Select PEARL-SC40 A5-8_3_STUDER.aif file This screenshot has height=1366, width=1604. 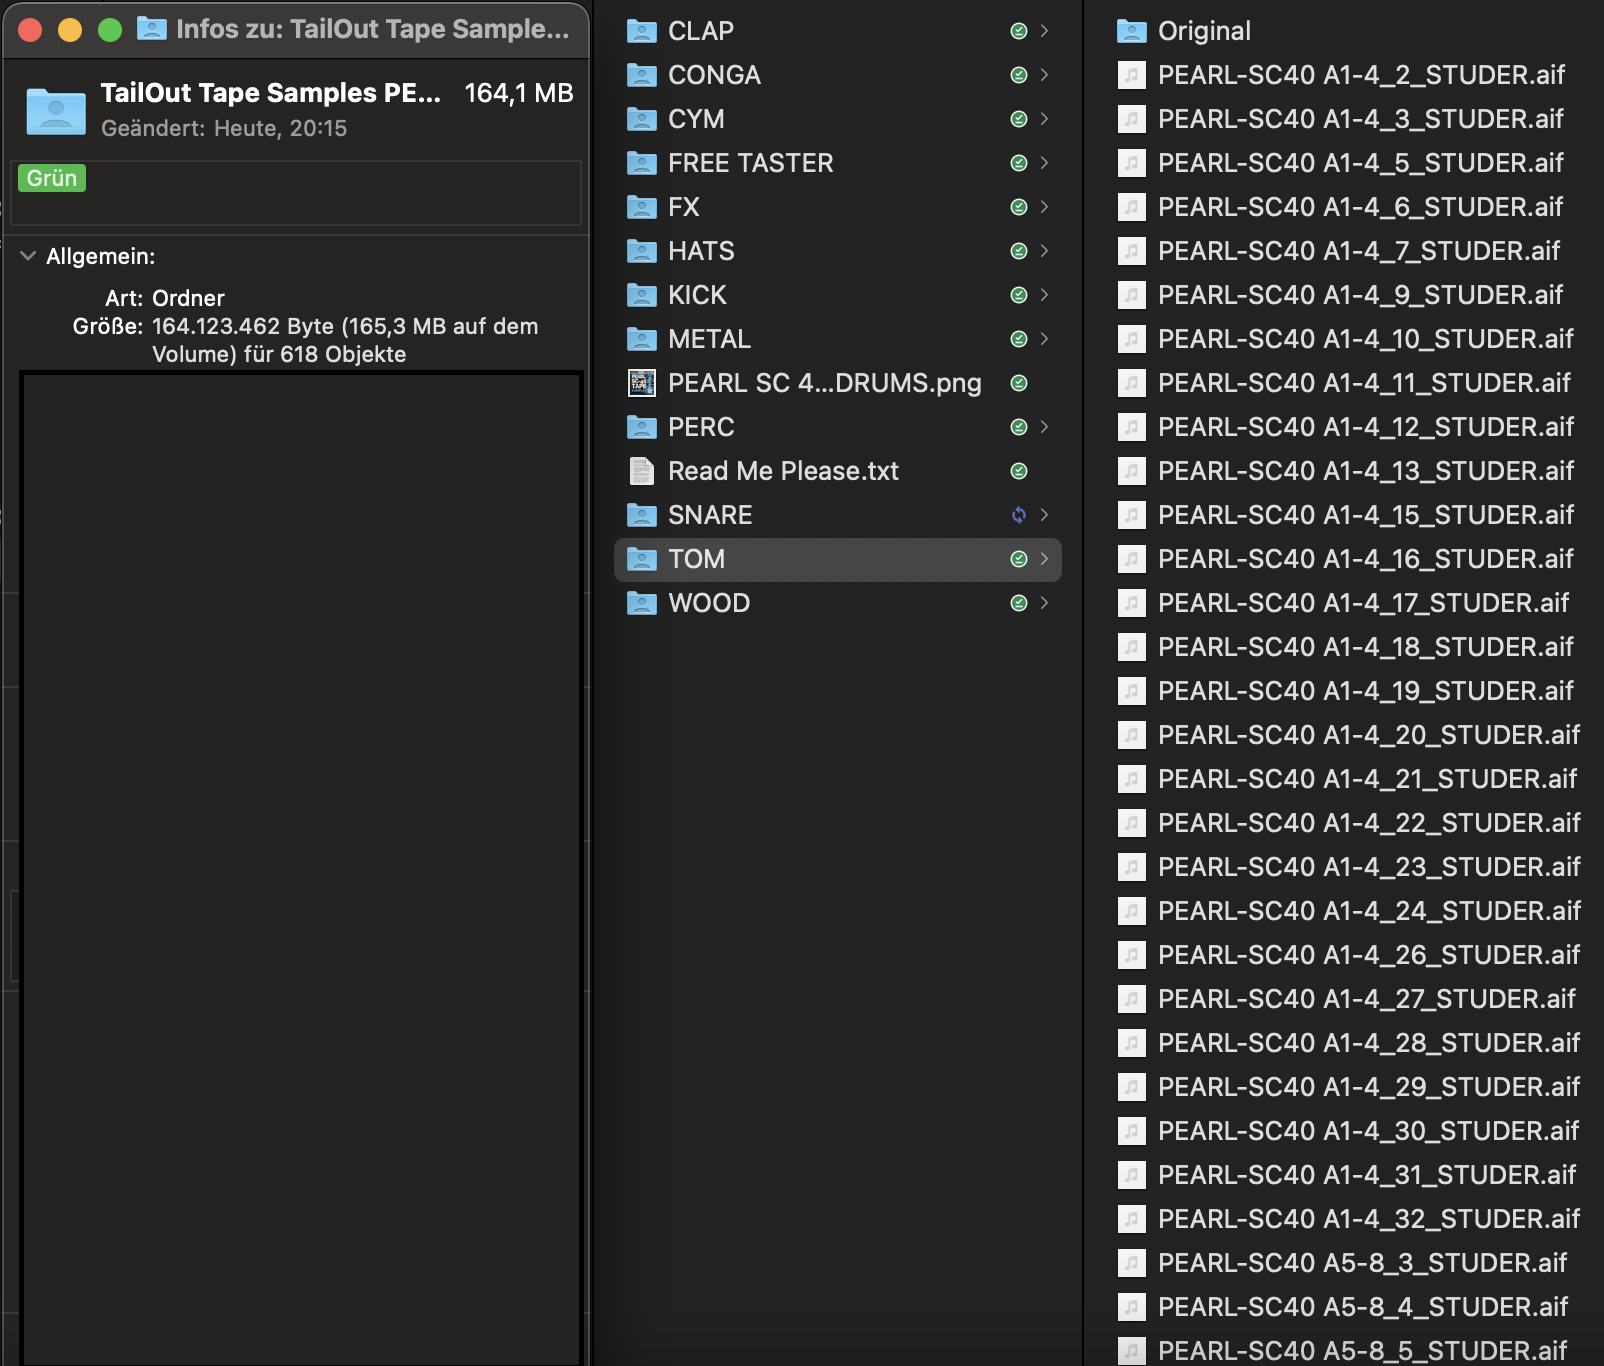(1361, 1263)
